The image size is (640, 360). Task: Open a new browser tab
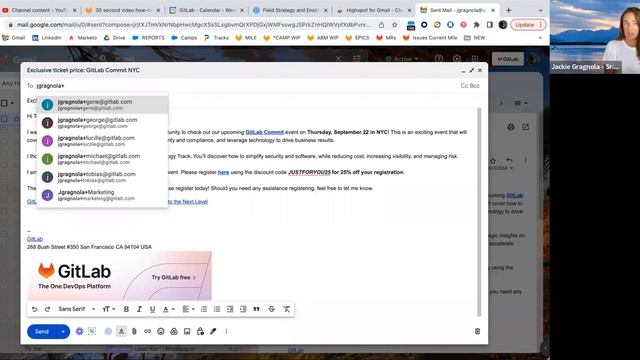[509, 10]
